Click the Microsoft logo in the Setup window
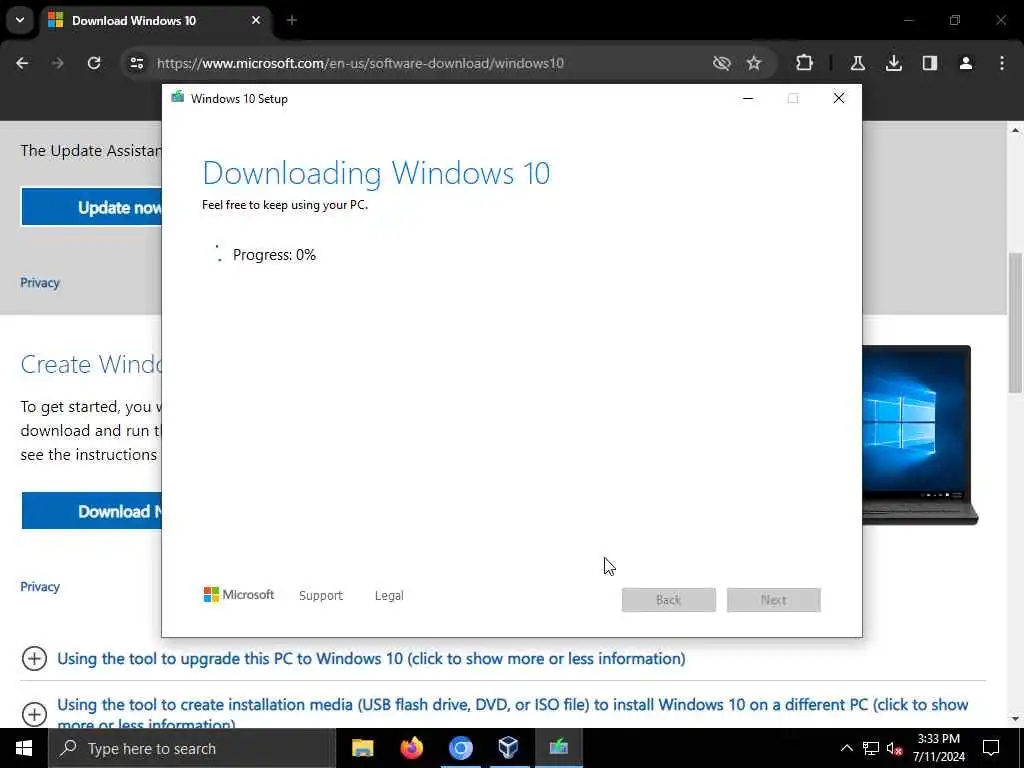This screenshot has width=1024, height=768. [x=239, y=595]
